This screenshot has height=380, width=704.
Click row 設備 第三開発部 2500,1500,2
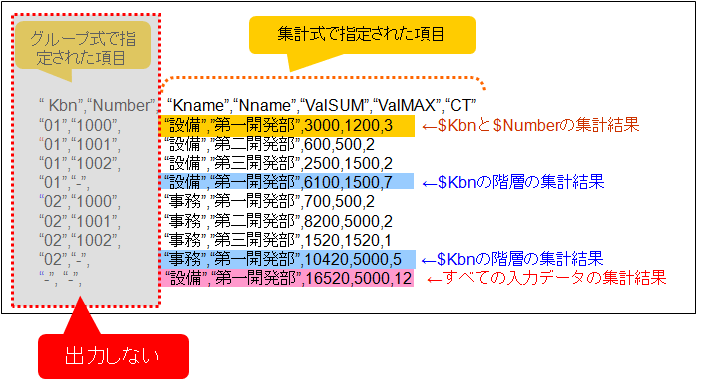[278, 163]
